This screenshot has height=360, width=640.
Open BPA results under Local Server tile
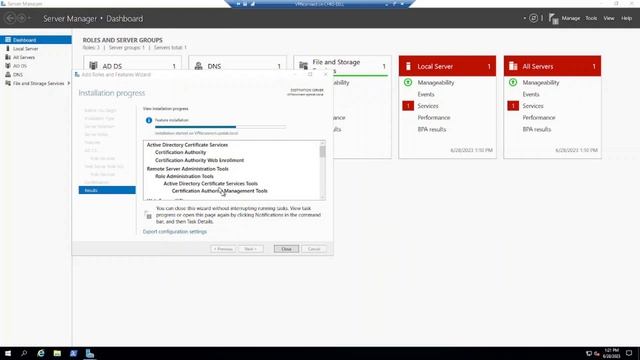(x=432, y=129)
